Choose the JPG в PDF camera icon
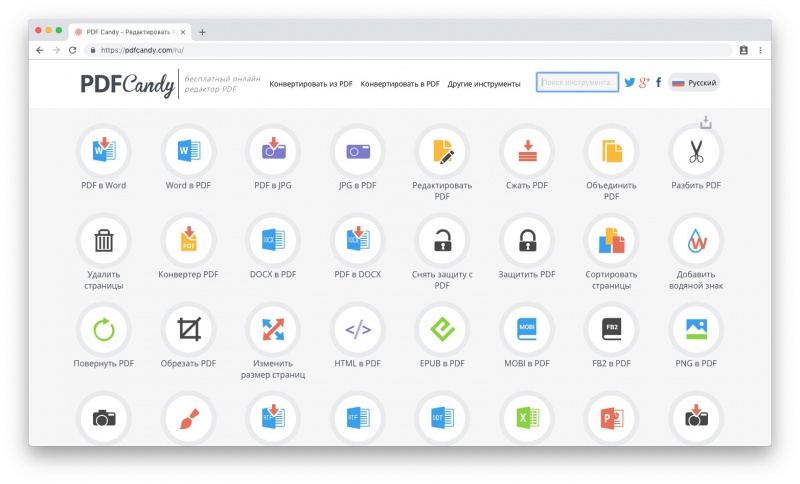 point(358,151)
